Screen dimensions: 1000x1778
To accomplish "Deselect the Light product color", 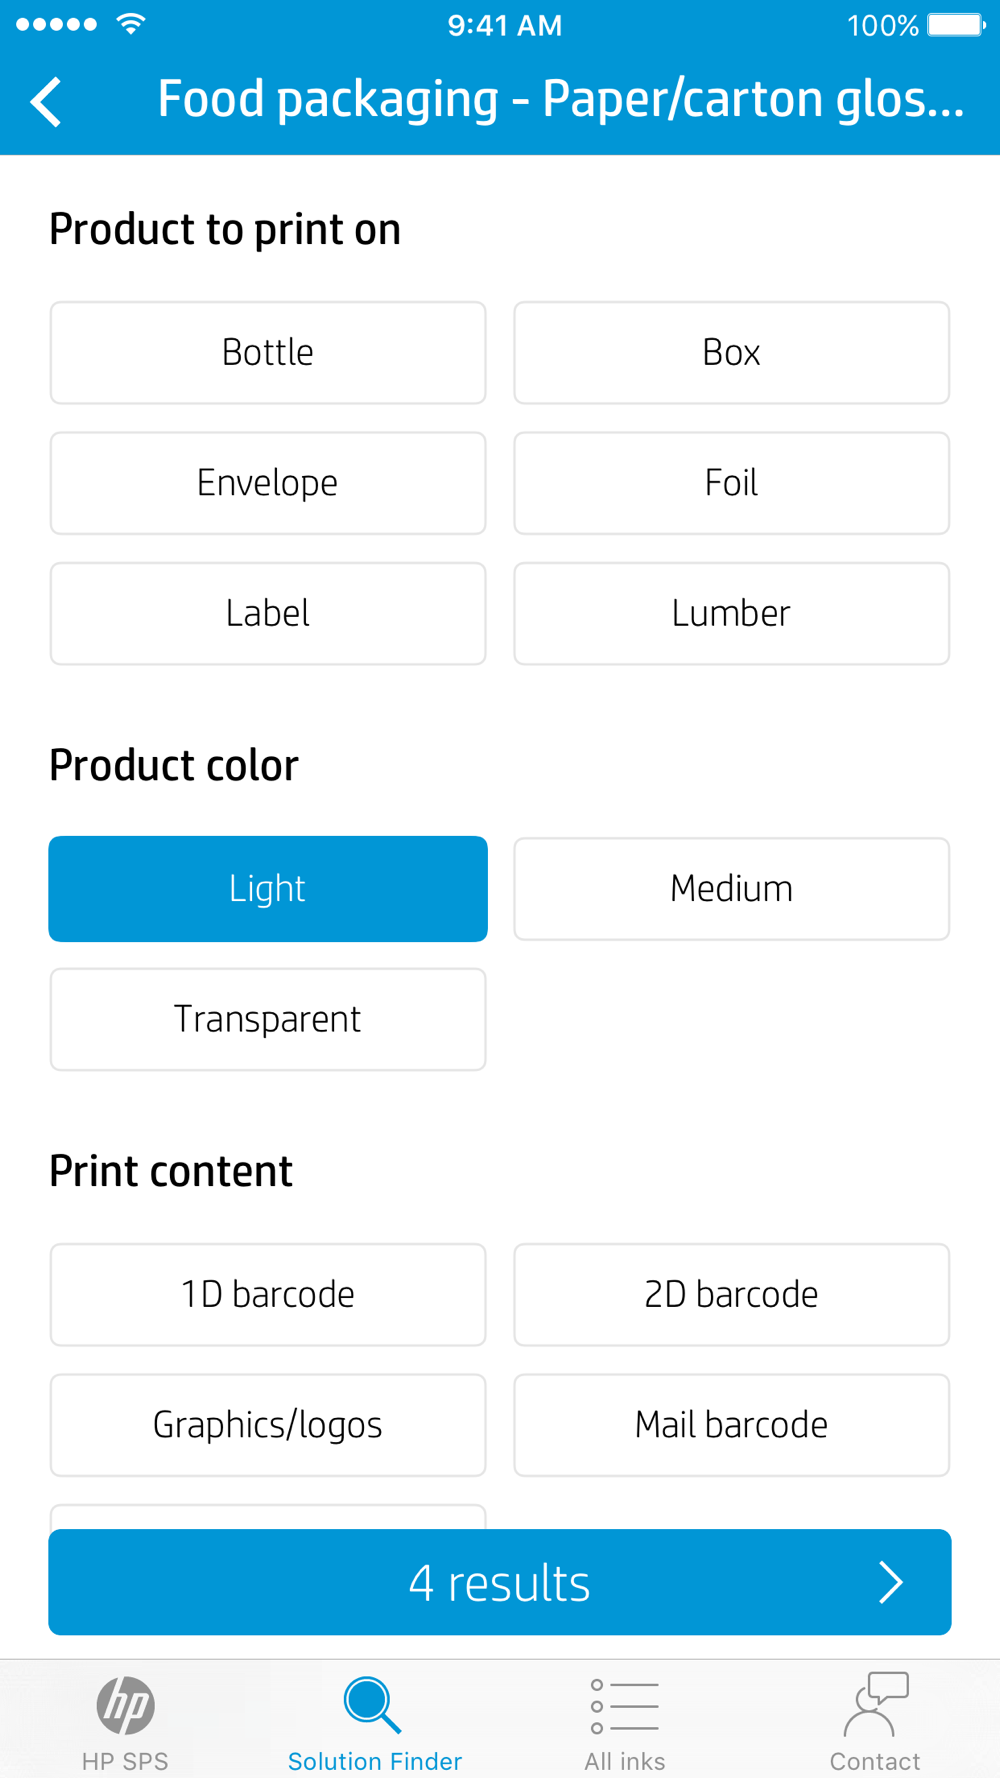I will click(x=268, y=889).
